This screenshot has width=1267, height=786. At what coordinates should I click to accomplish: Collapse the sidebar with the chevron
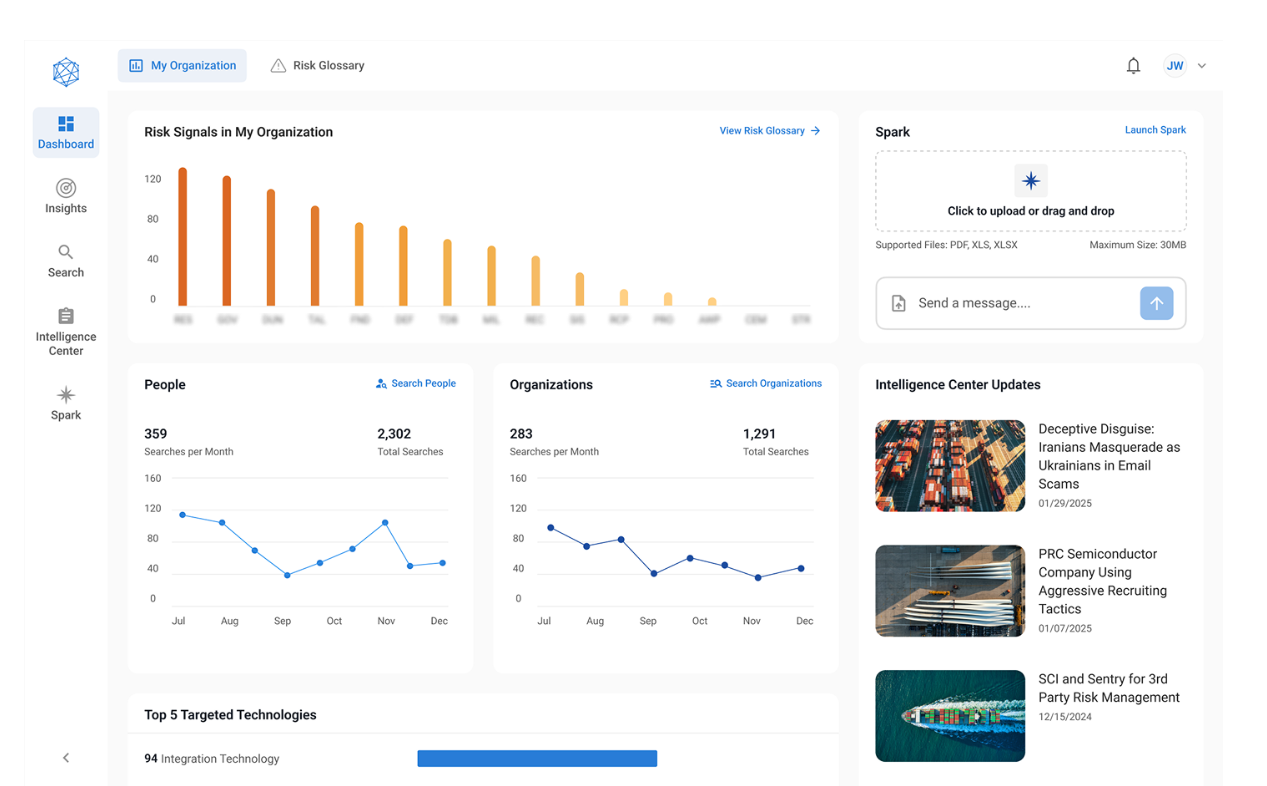point(66,758)
